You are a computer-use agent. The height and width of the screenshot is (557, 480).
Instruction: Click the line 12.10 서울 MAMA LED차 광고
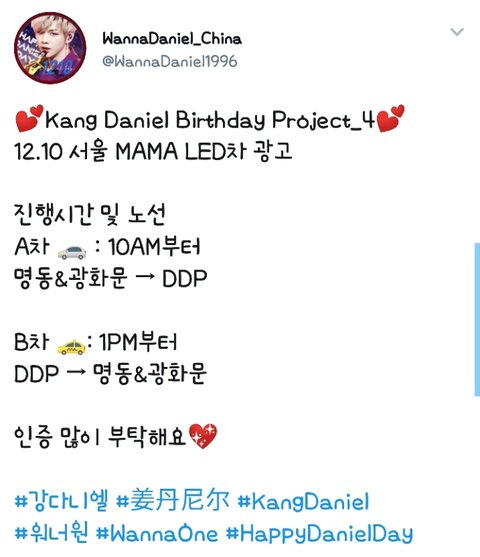pos(153,152)
